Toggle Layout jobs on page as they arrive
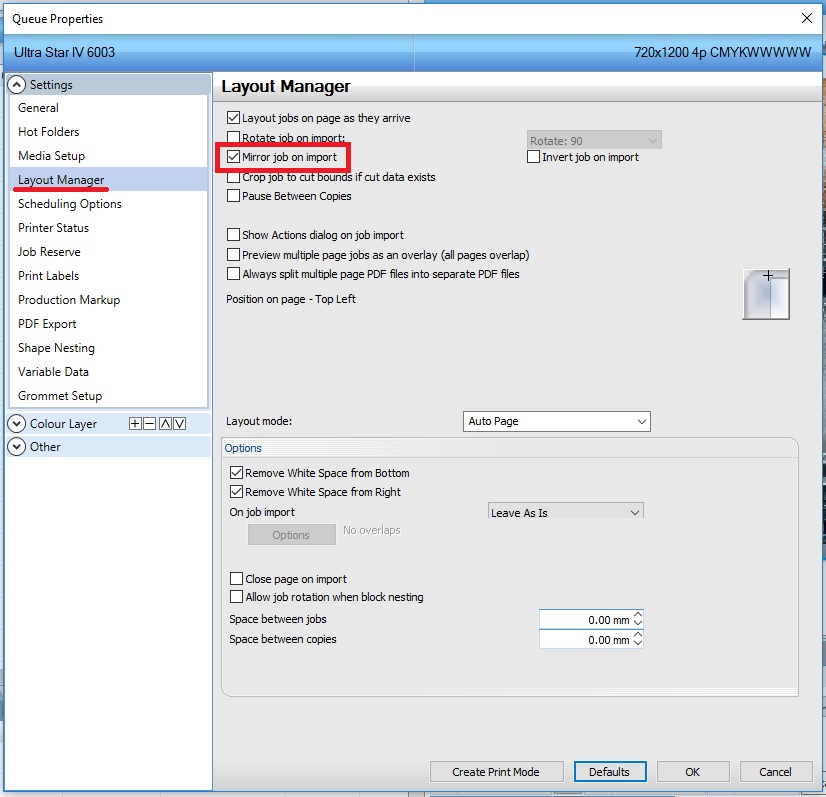Viewport: 826px width, 797px height. 233,117
